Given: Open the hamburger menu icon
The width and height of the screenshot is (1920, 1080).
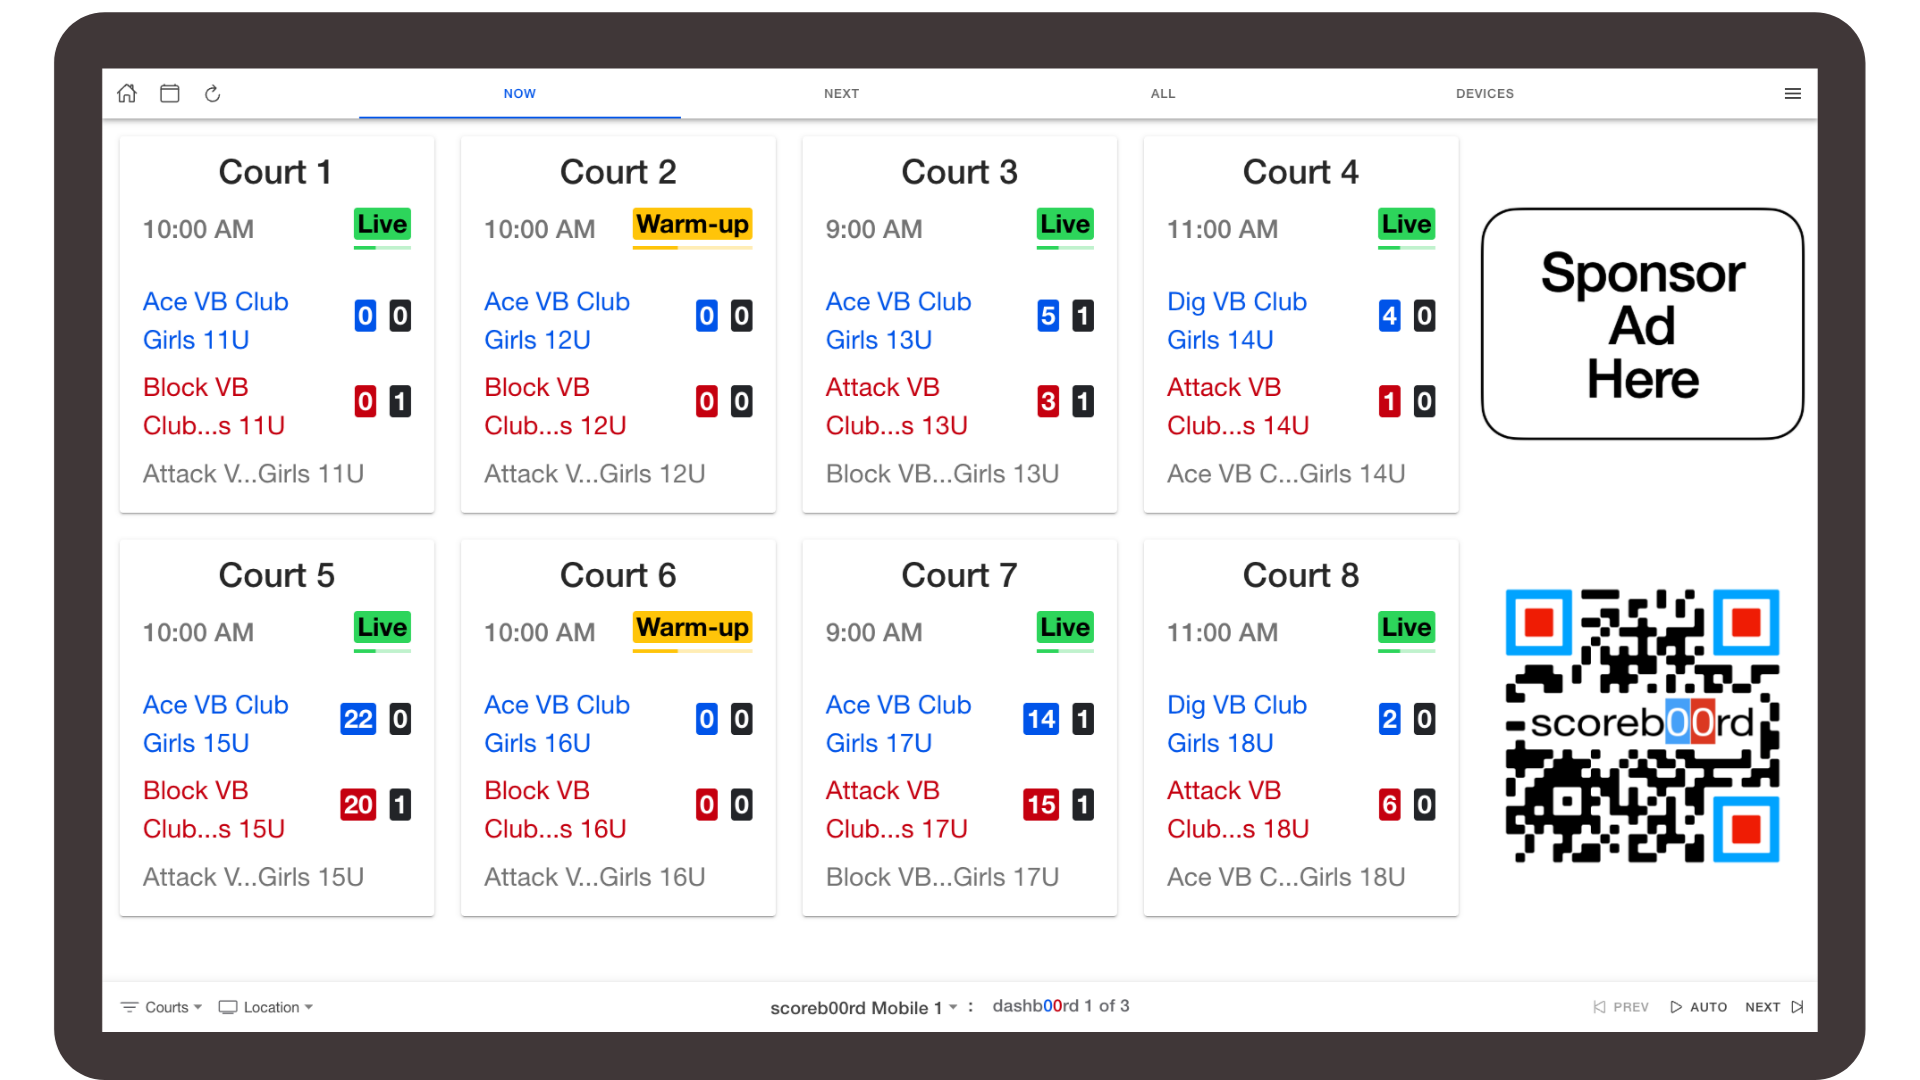Looking at the screenshot, I should (1792, 93).
